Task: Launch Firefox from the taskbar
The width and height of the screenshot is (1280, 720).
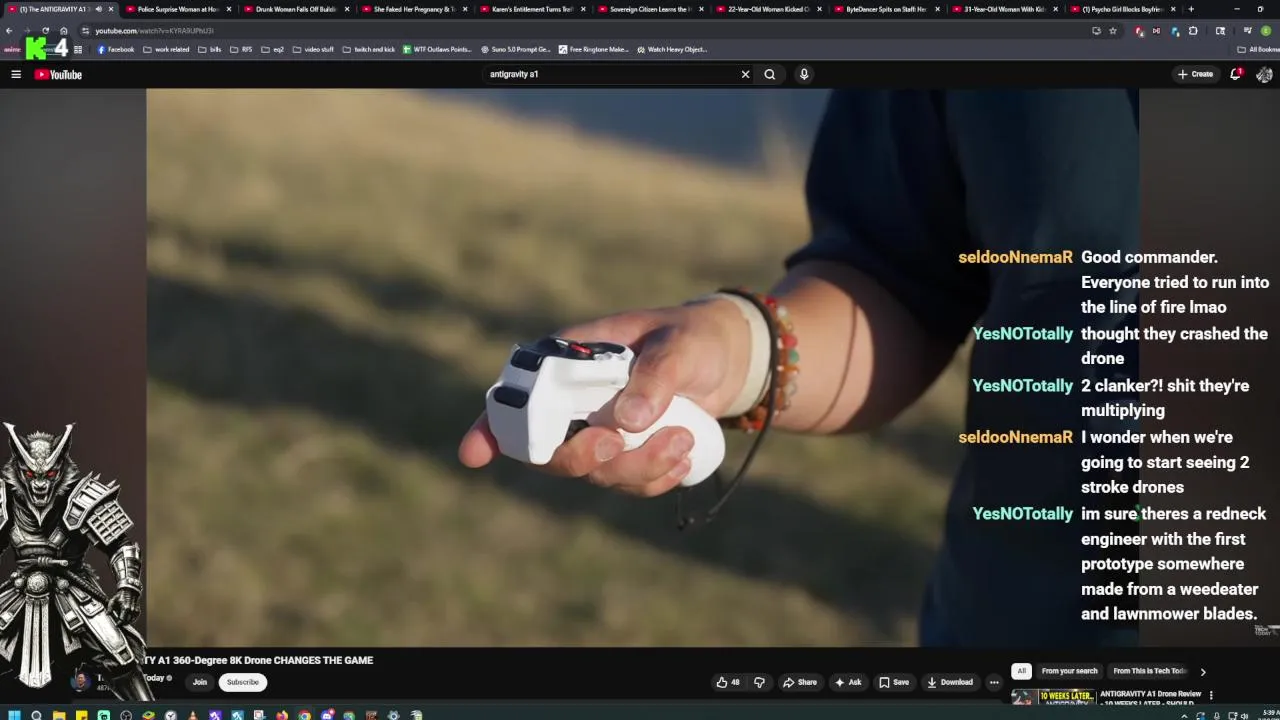Action: point(282,715)
